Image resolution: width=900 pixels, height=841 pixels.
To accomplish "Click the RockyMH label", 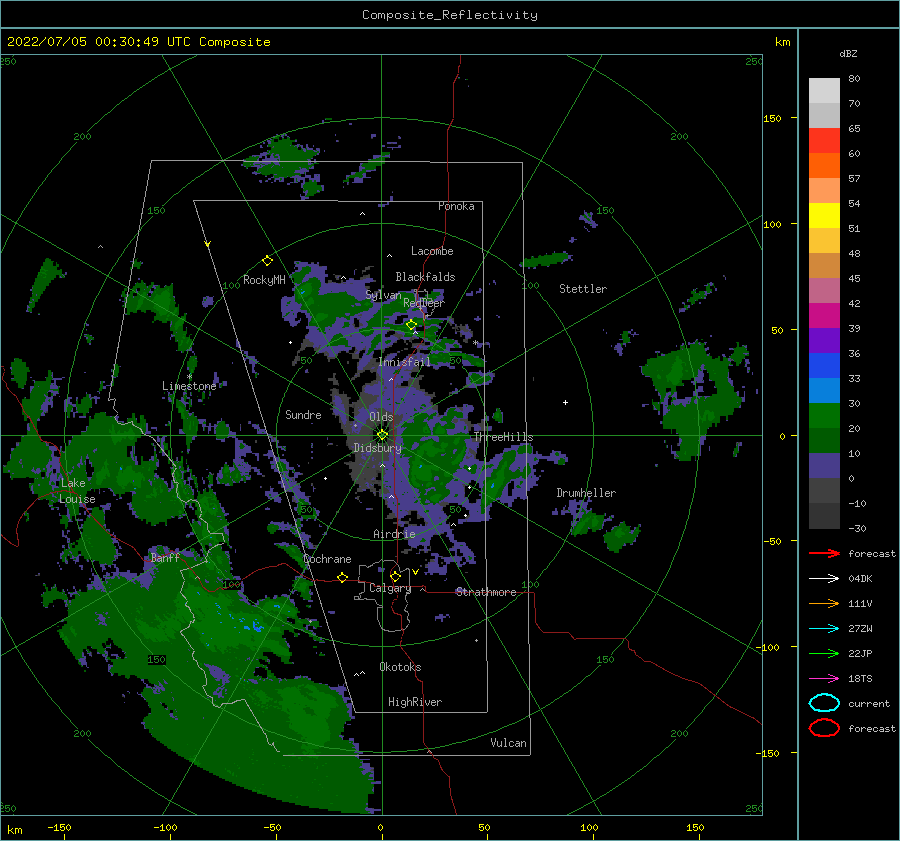I will (264, 280).
